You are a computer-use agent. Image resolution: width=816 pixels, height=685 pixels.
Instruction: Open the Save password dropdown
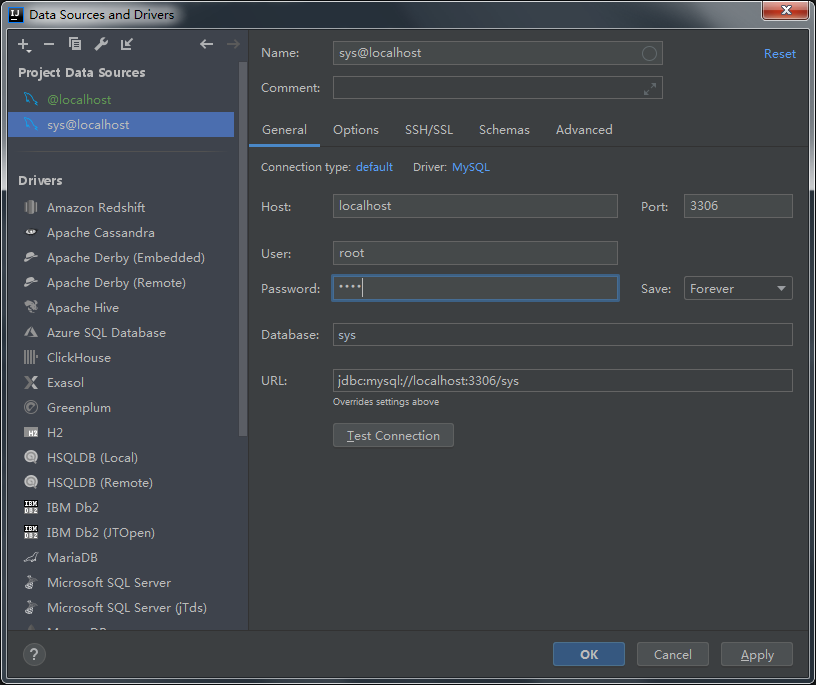tap(738, 288)
